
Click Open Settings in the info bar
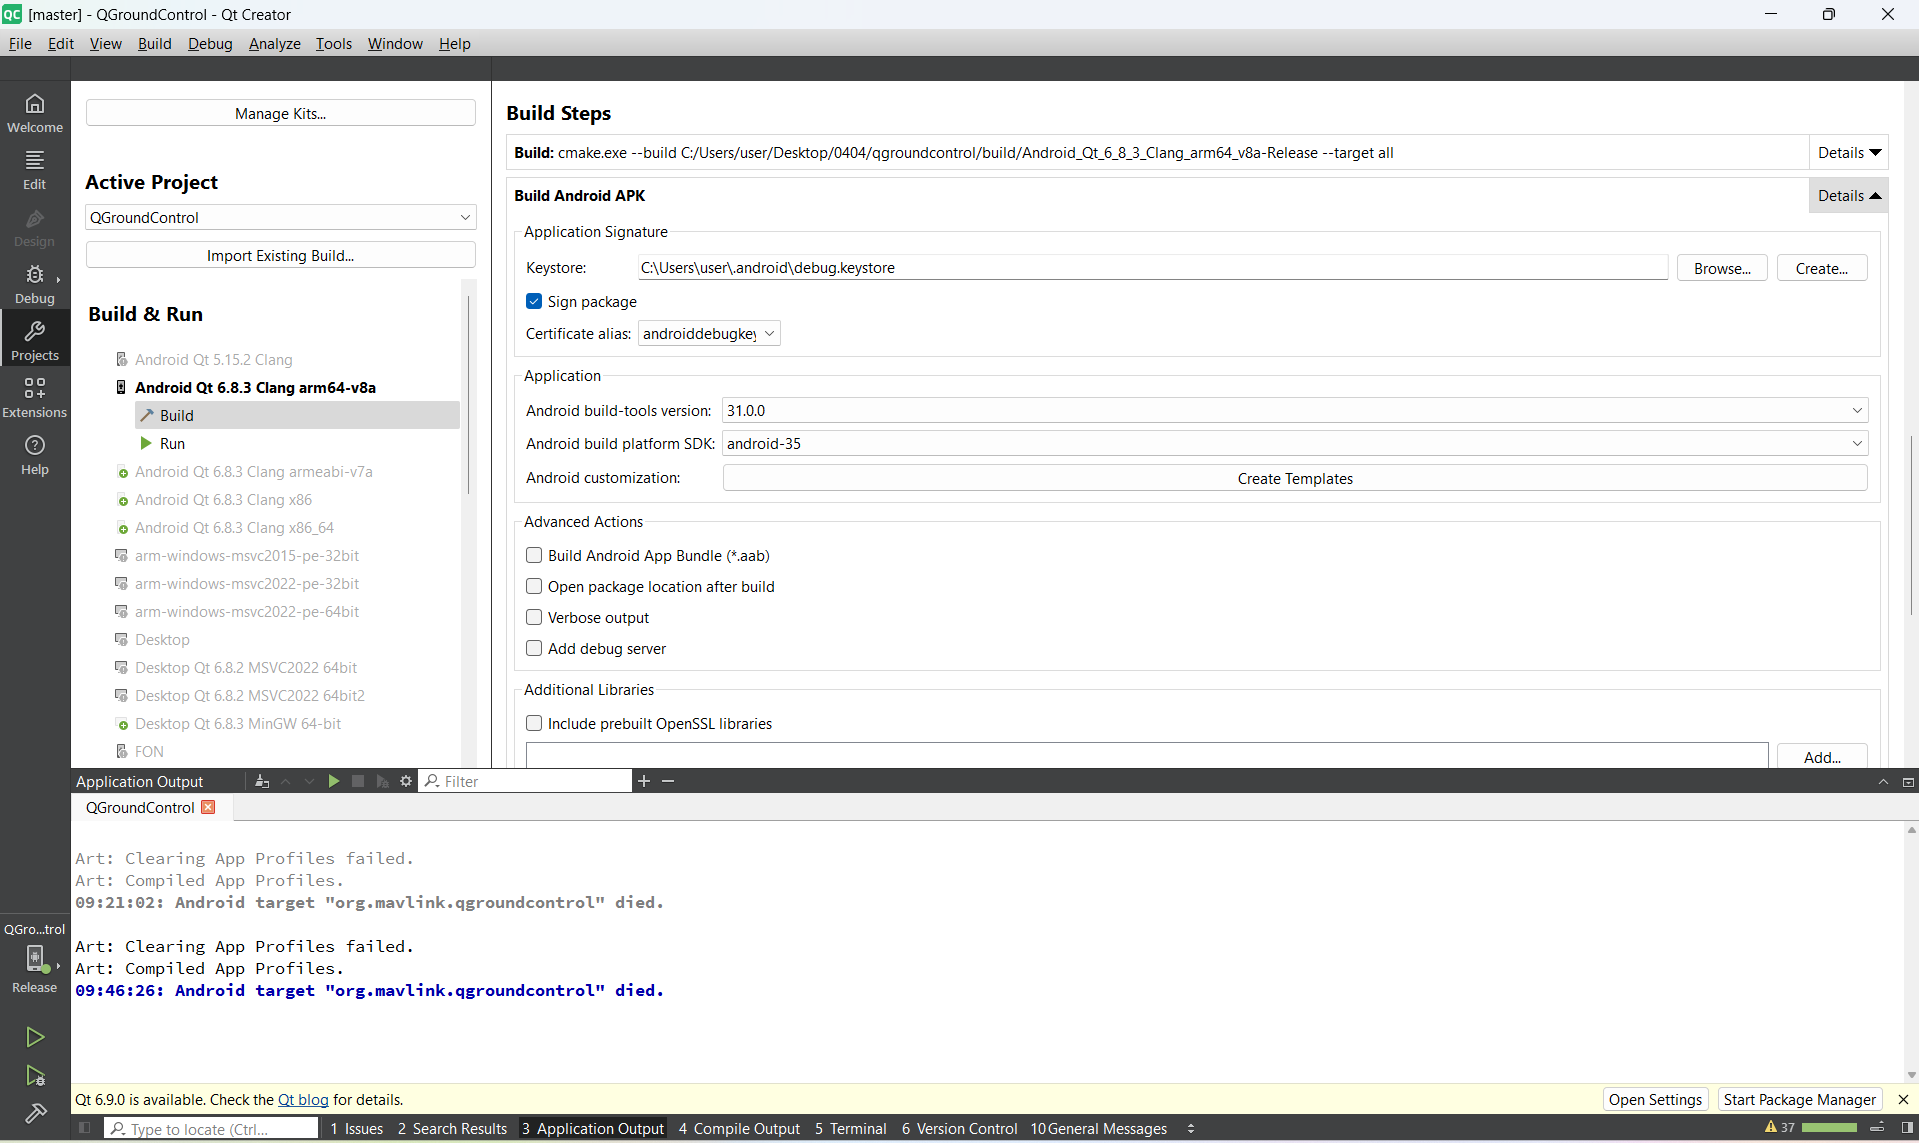pyautogui.click(x=1655, y=1099)
